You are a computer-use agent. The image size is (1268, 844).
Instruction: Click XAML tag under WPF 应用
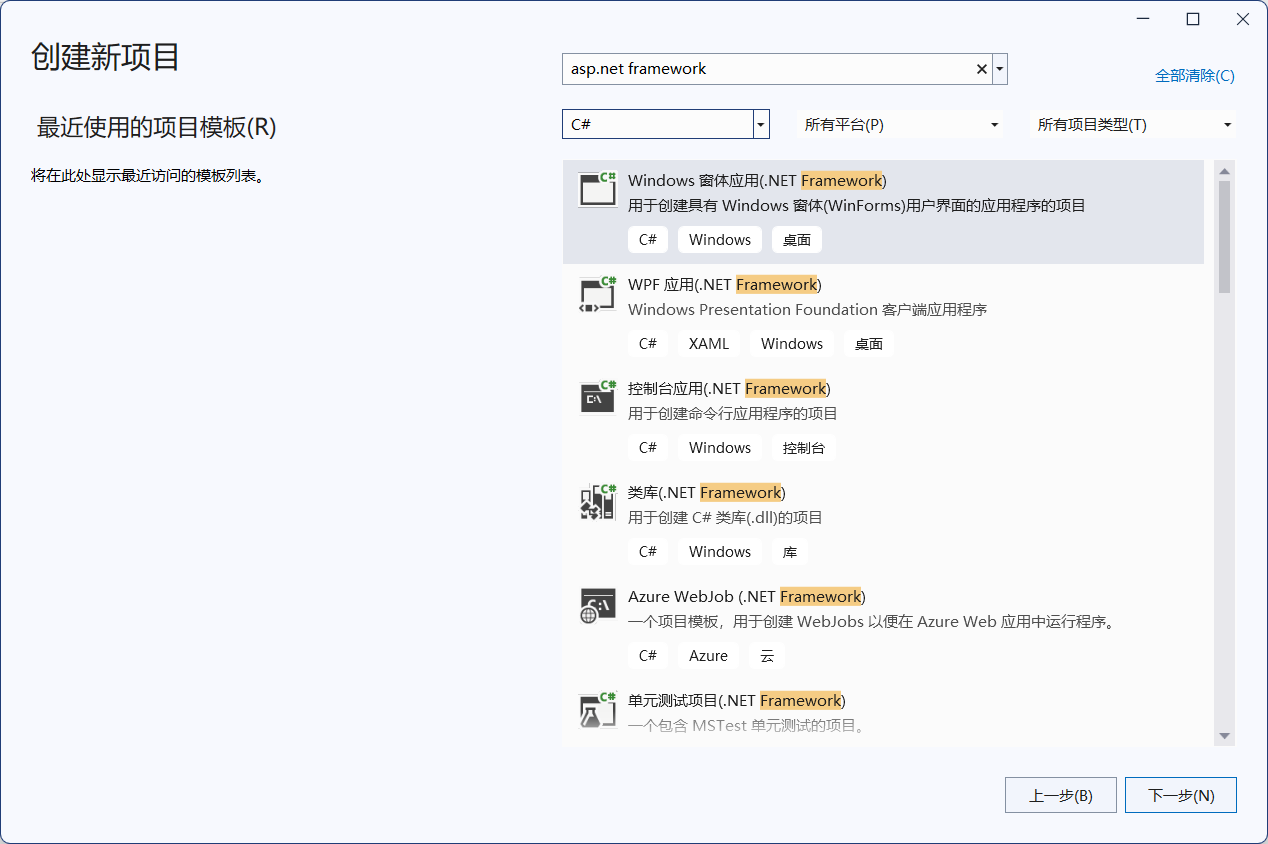pos(709,344)
